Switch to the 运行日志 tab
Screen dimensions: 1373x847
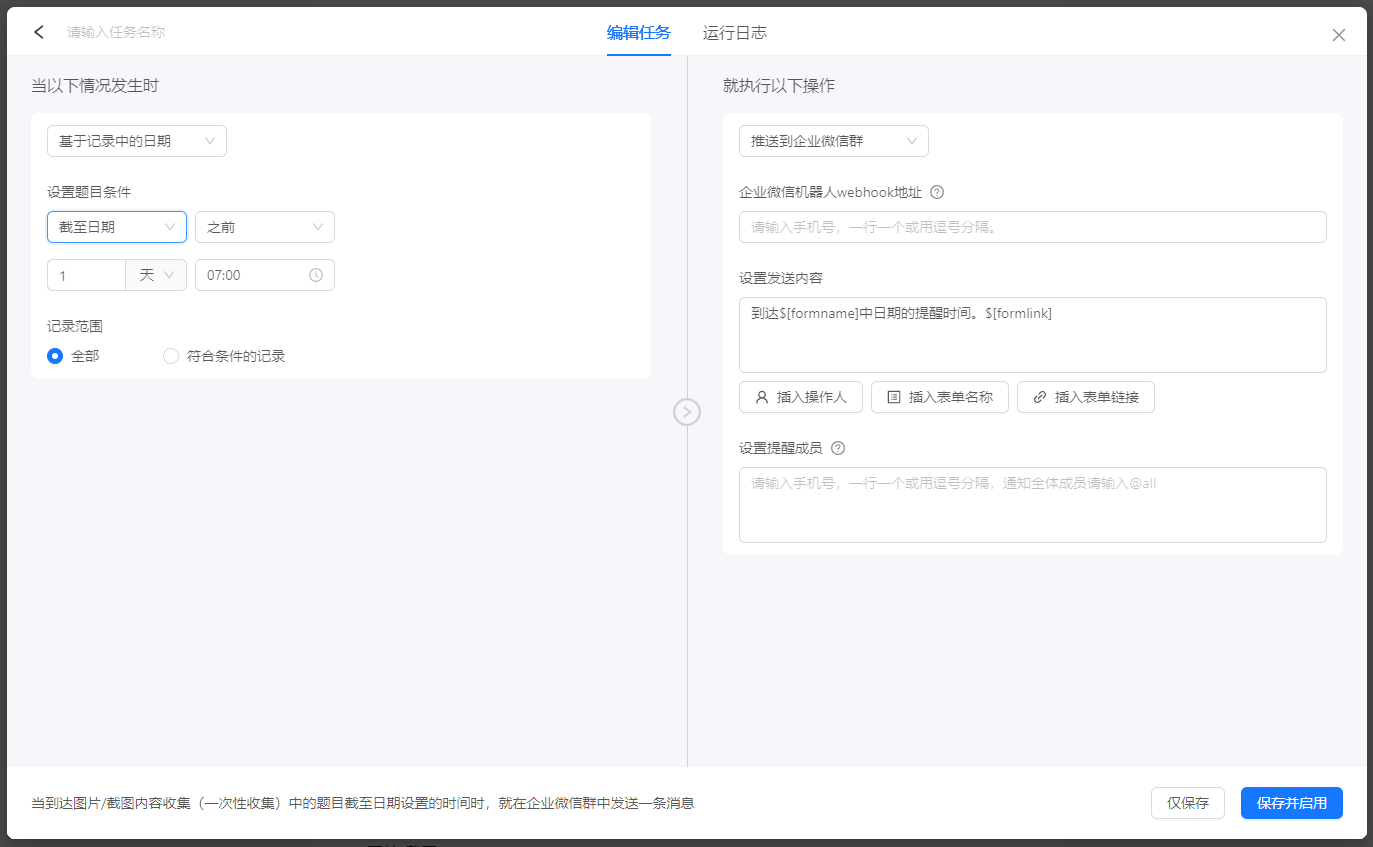735,33
